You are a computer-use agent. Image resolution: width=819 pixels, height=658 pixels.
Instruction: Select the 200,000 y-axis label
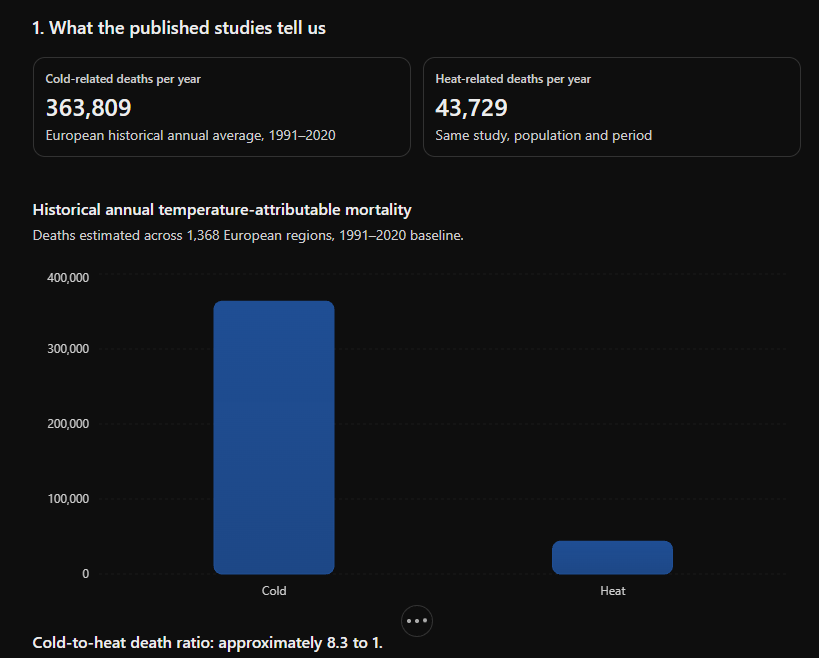(x=68, y=424)
